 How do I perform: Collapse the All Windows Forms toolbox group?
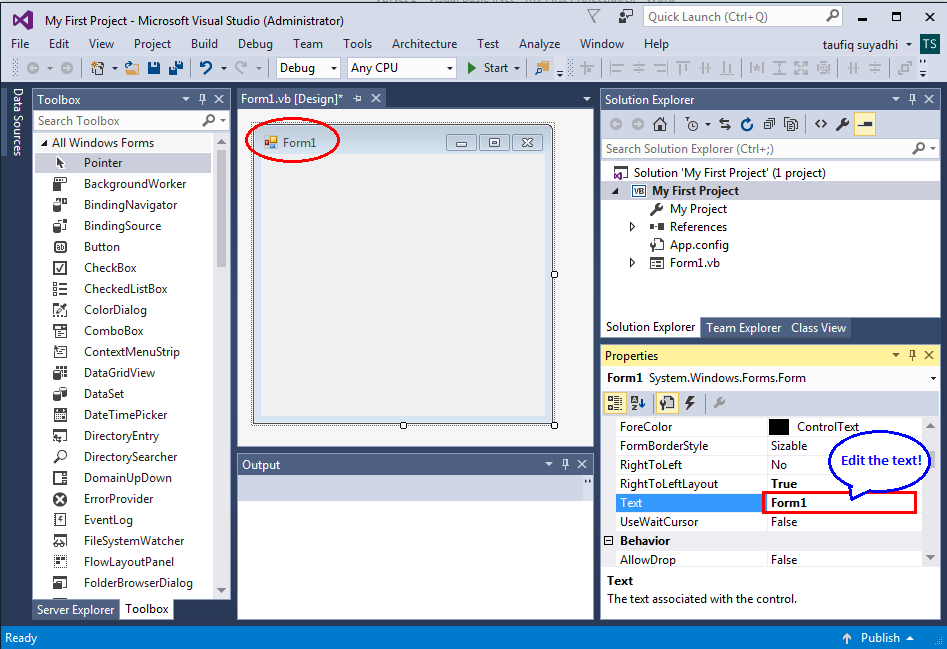(x=43, y=143)
